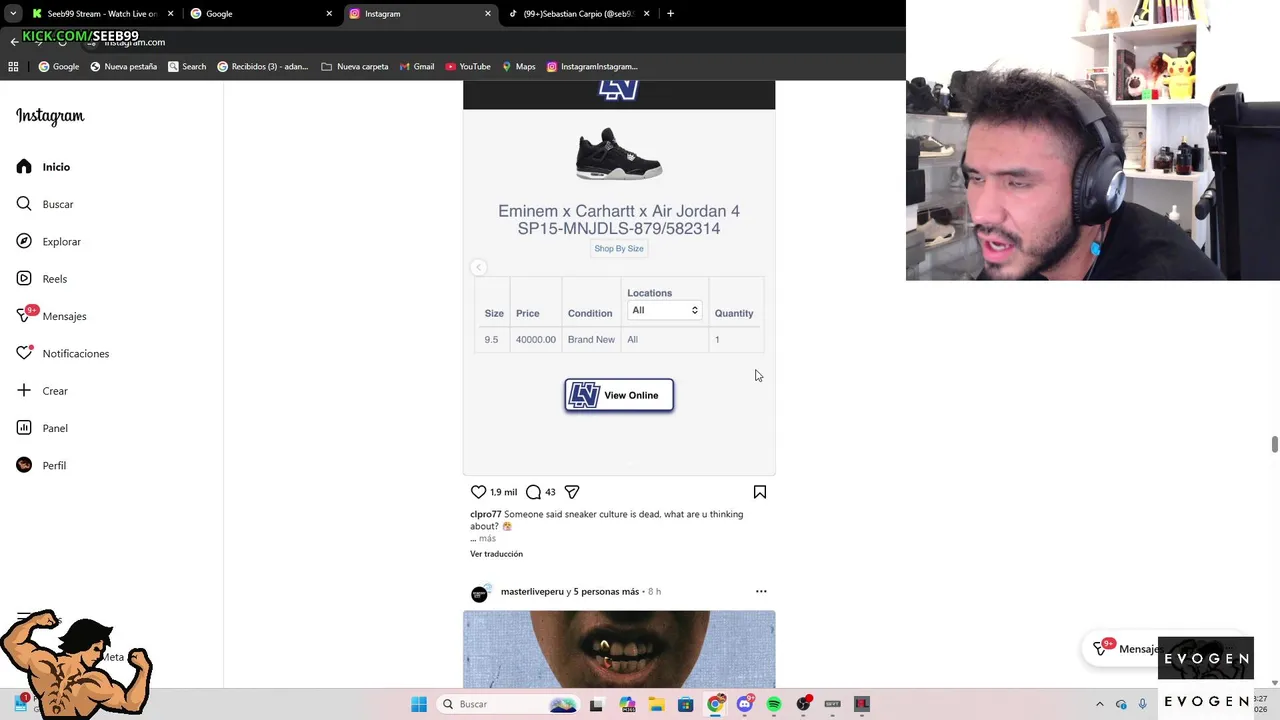
Task: Click previous slide arrow on carousel
Action: [x=478, y=267]
